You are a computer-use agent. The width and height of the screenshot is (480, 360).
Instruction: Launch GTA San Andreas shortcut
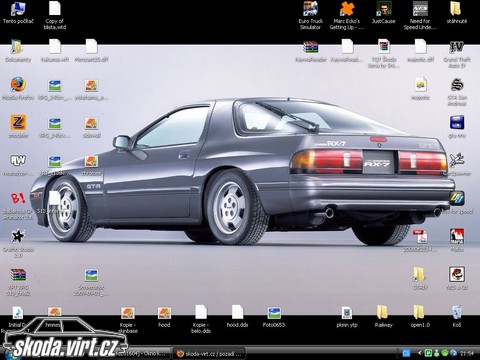457,85
